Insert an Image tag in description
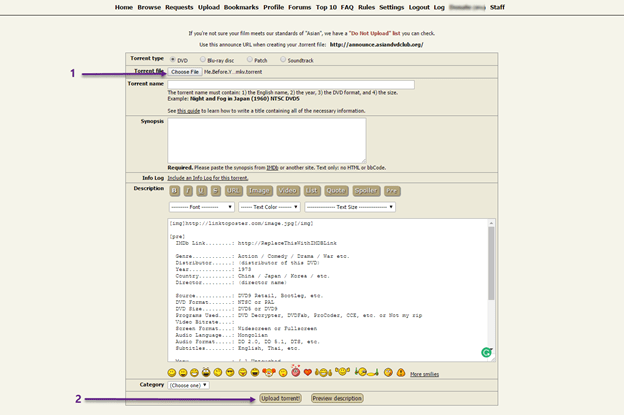624x415 pixels. coord(260,189)
